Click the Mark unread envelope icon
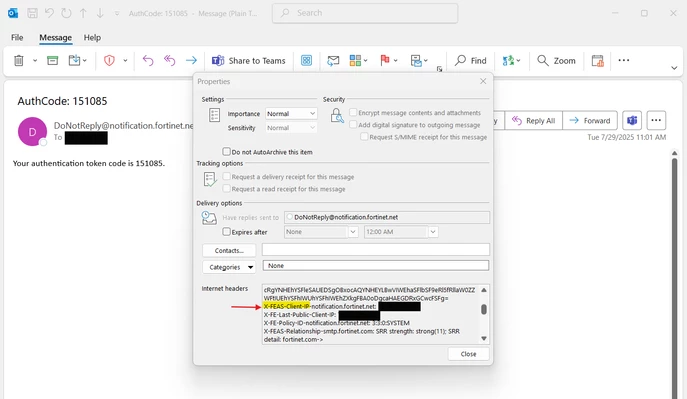This screenshot has height=399, width=687. [x=333, y=60]
